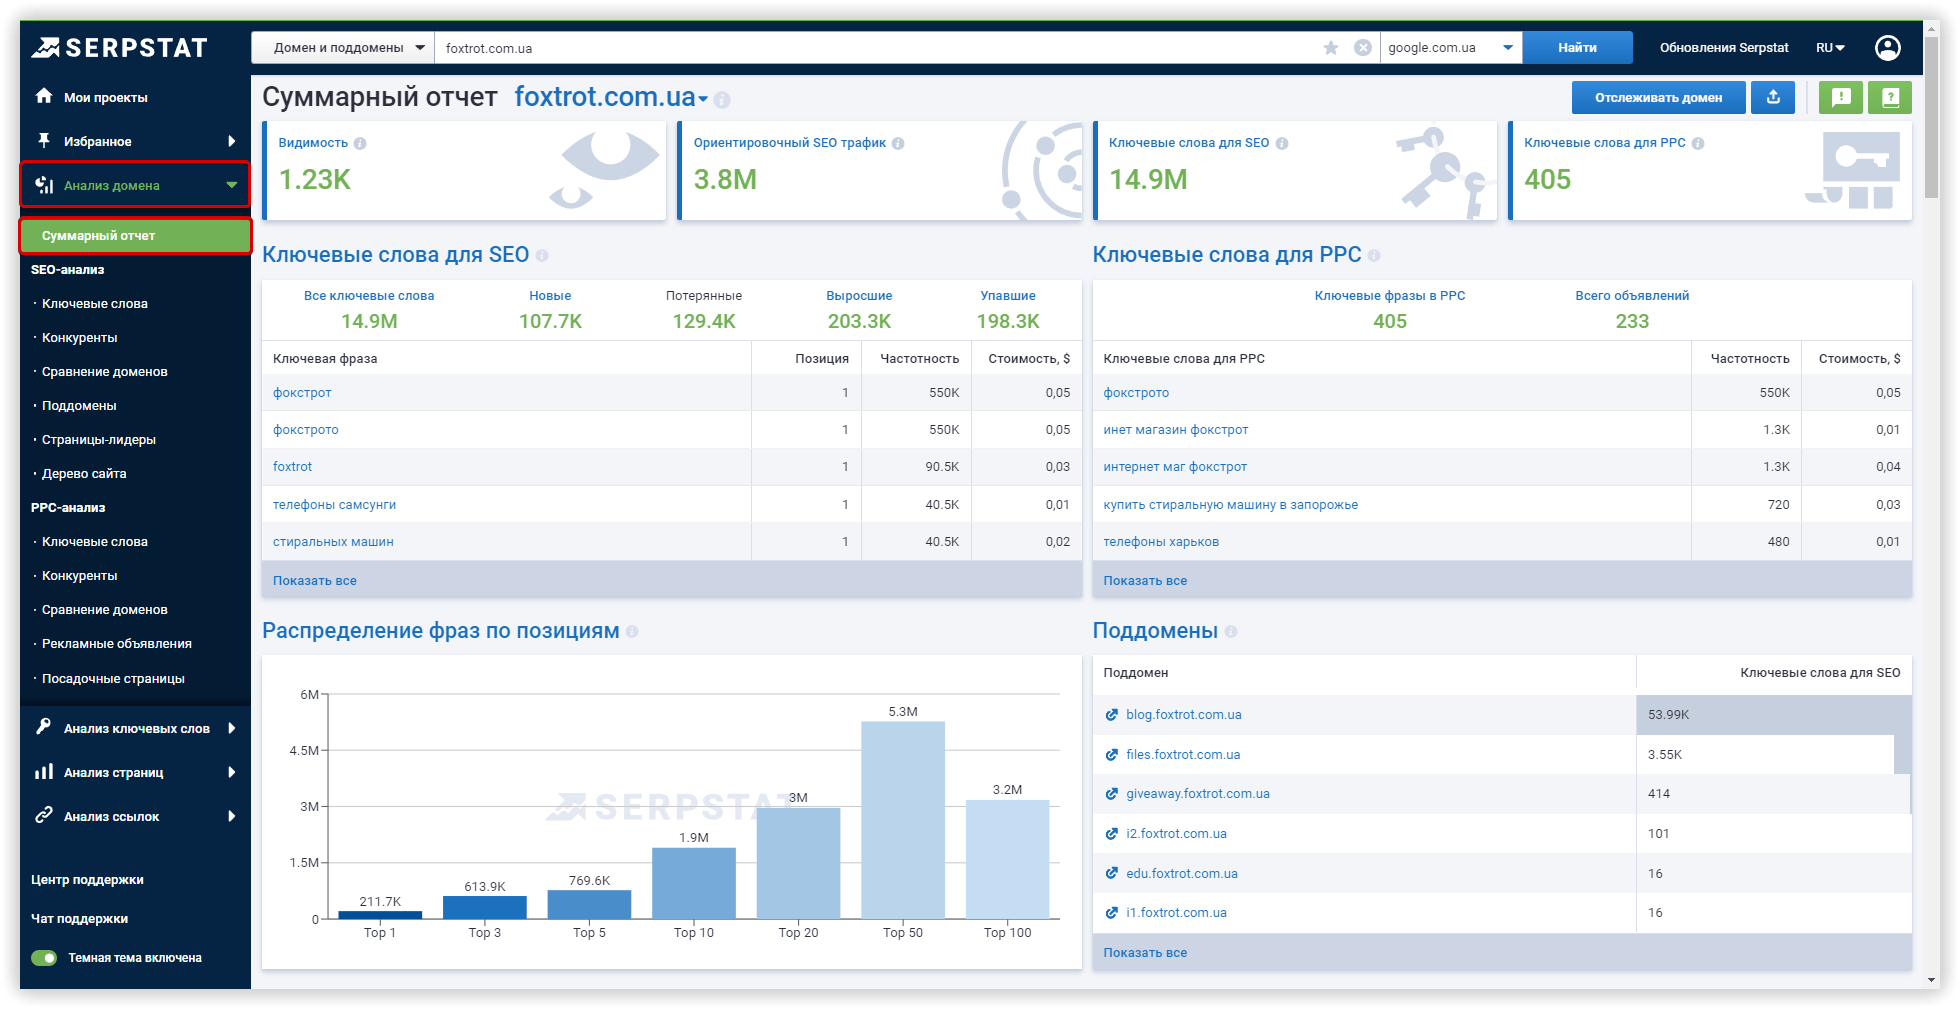Open external link icon for i2.foxtrot.com.ua
The width and height of the screenshot is (1960, 1009).
(1112, 834)
